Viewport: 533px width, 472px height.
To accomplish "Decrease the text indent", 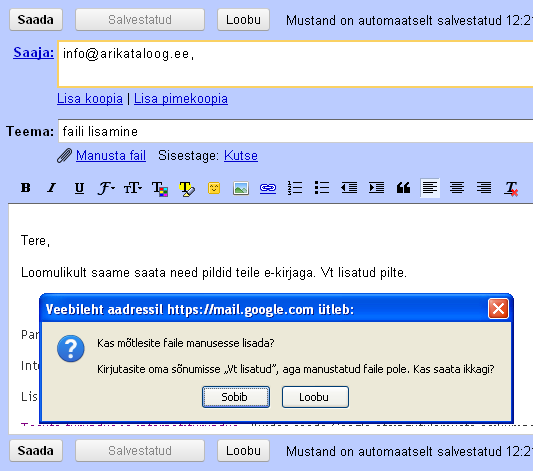I will (x=349, y=188).
